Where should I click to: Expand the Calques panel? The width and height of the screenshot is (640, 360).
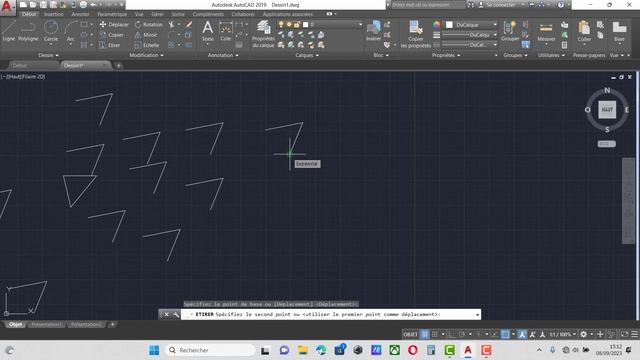click(307, 55)
